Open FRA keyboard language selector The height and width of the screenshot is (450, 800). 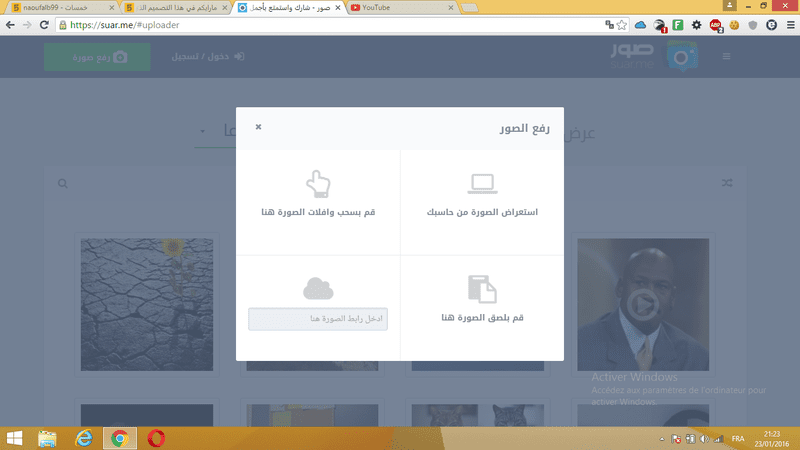[738, 439]
